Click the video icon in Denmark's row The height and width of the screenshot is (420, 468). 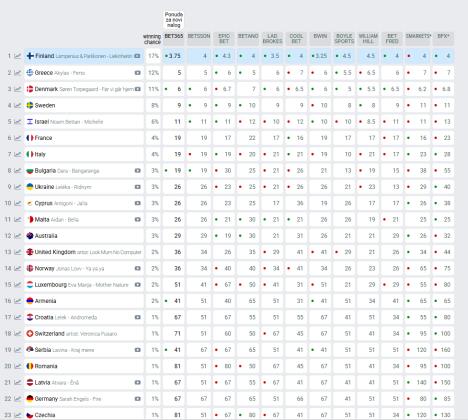pos(137,89)
